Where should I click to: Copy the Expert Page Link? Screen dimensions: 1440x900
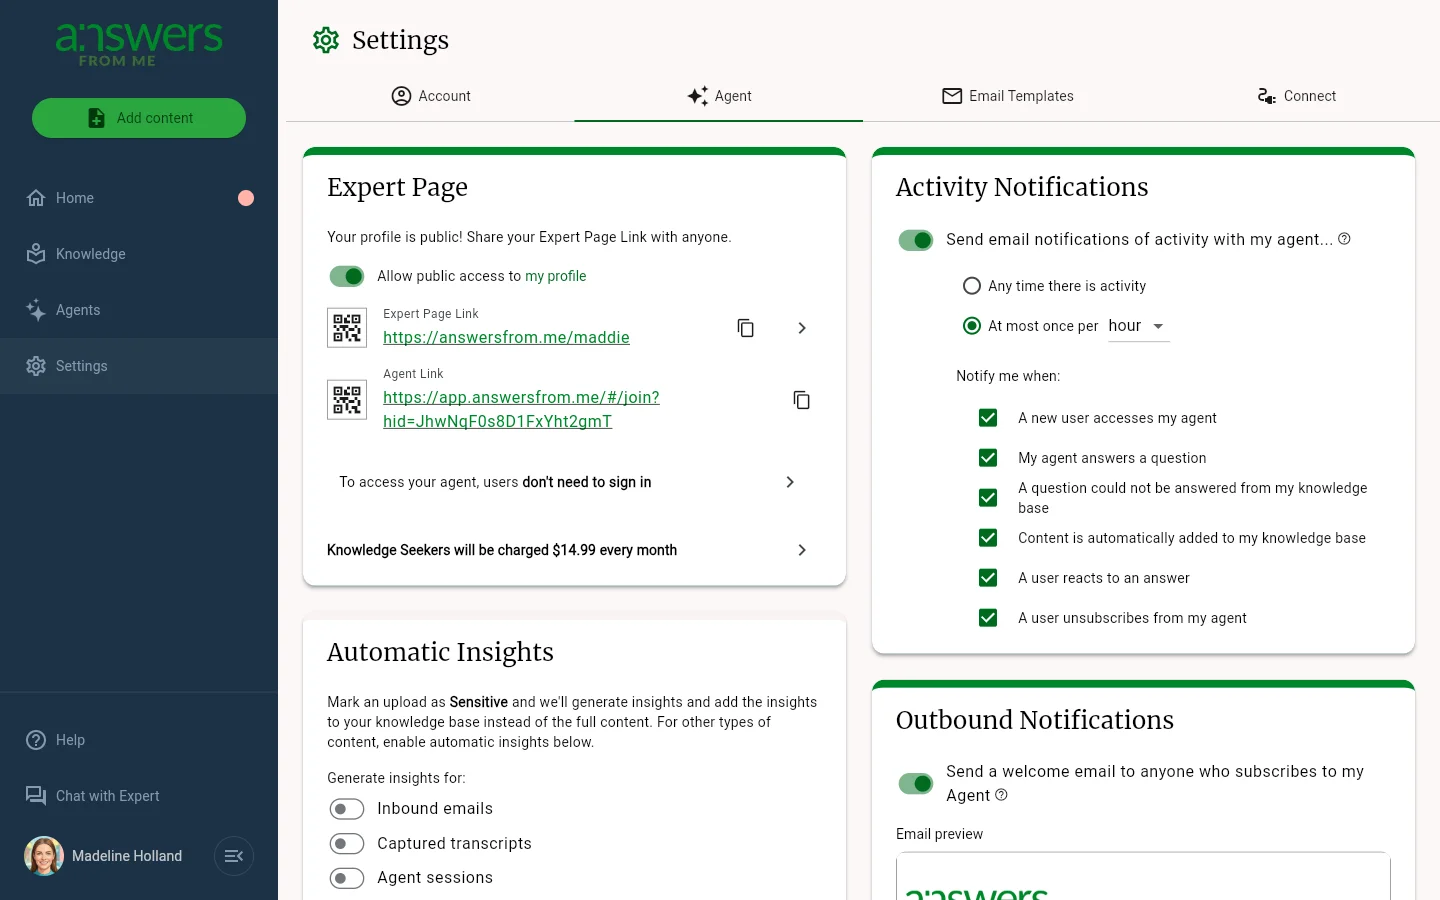point(746,328)
